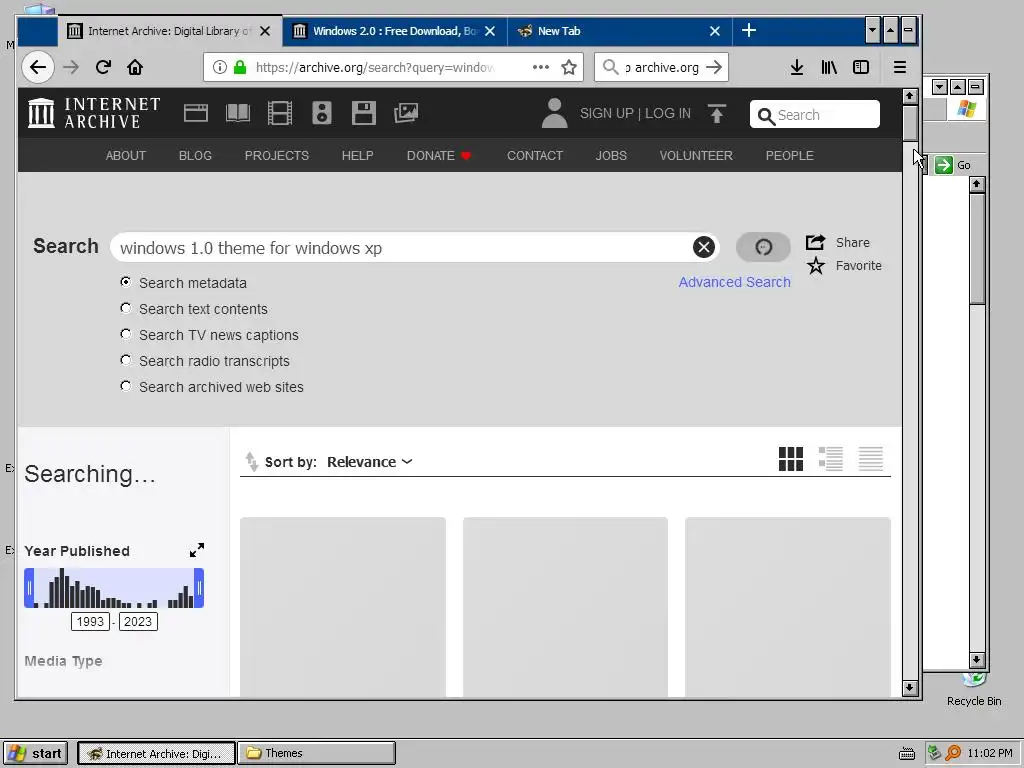Viewport: 1024px width, 768px height.
Task: Open Internet Archive Texts book icon
Action: pos(238,114)
